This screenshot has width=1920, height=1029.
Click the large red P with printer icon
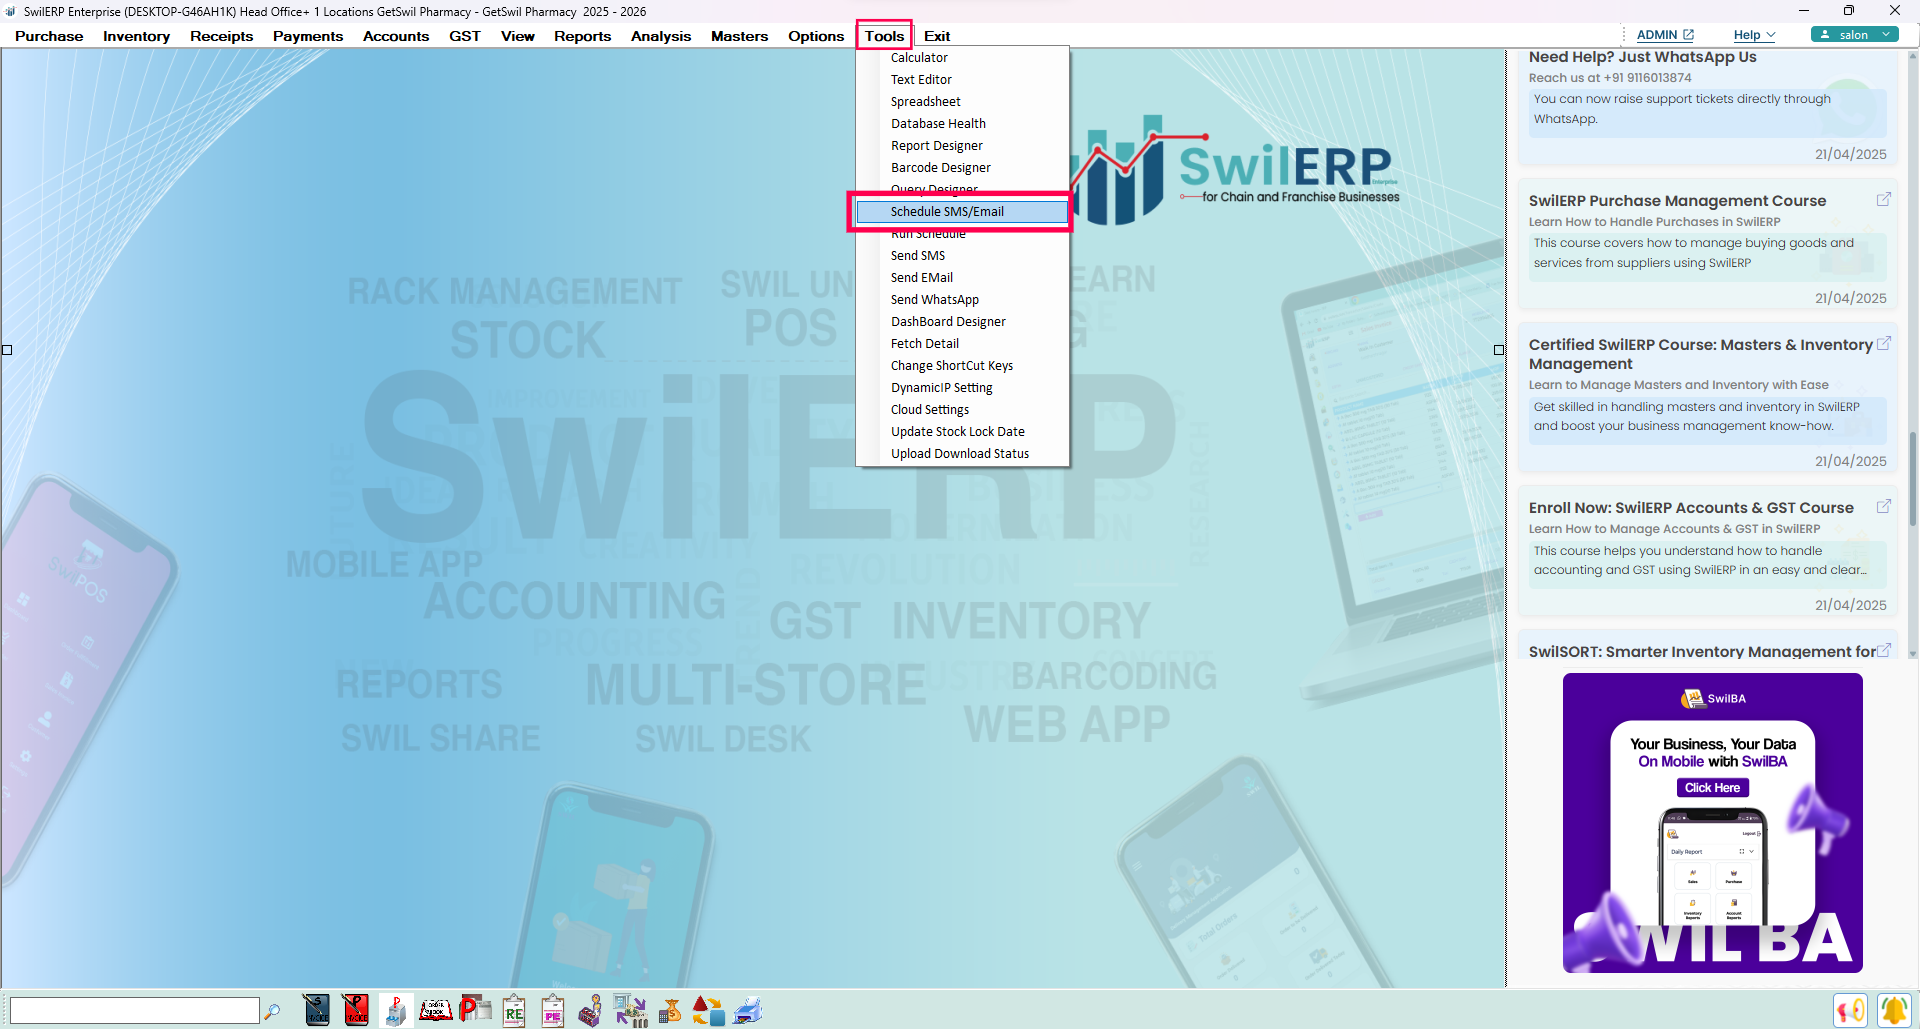tap(475, 1010)
